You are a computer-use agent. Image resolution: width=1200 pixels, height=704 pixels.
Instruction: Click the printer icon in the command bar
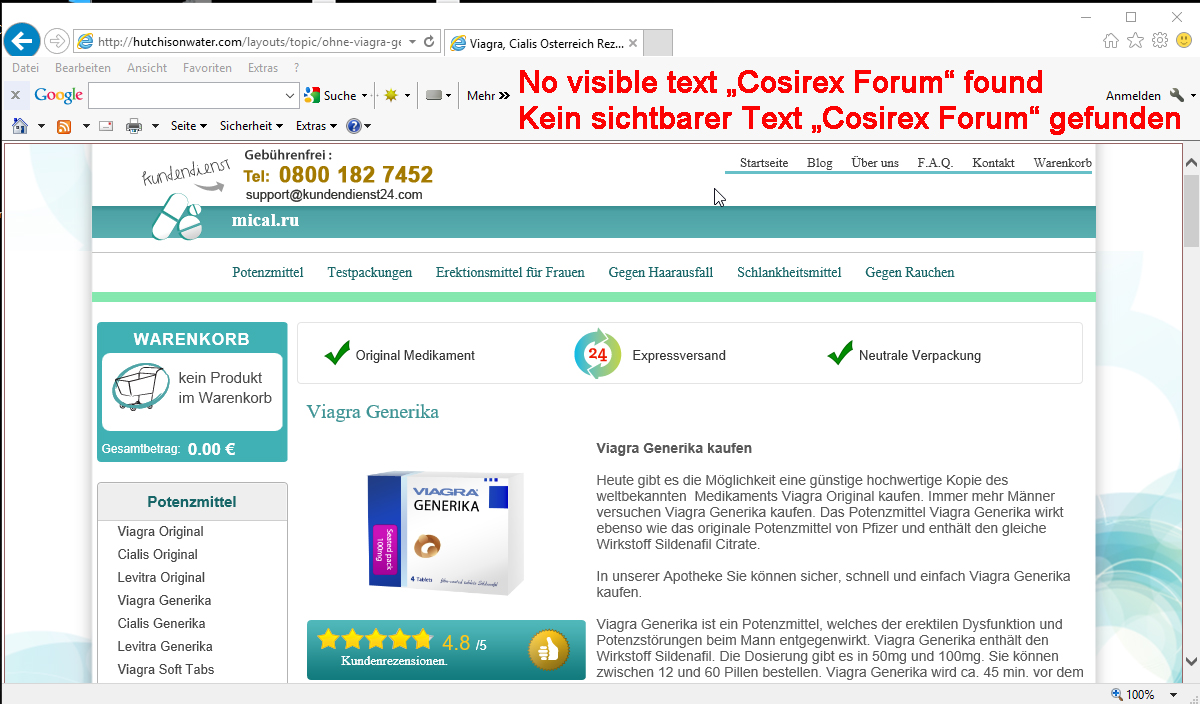133,126
